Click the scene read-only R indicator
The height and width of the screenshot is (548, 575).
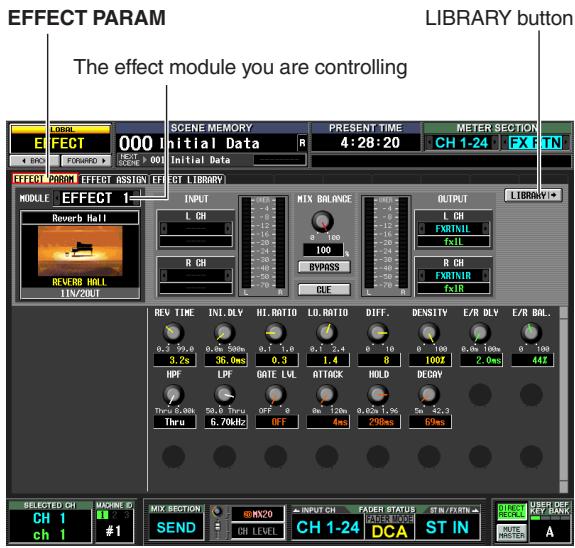pyautogui.click(x=302, y=143)
